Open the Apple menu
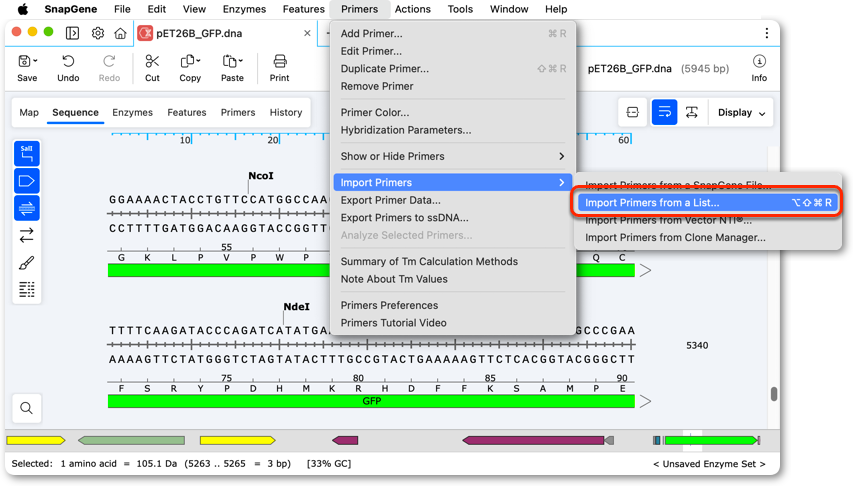 (x=23, y=9)
